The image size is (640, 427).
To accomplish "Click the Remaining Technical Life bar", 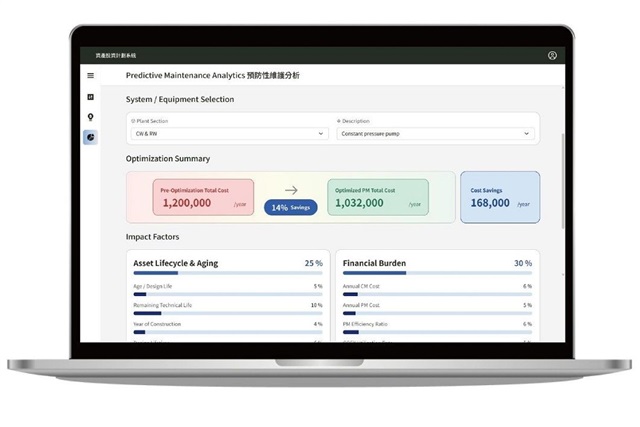I will pos(228,313).
